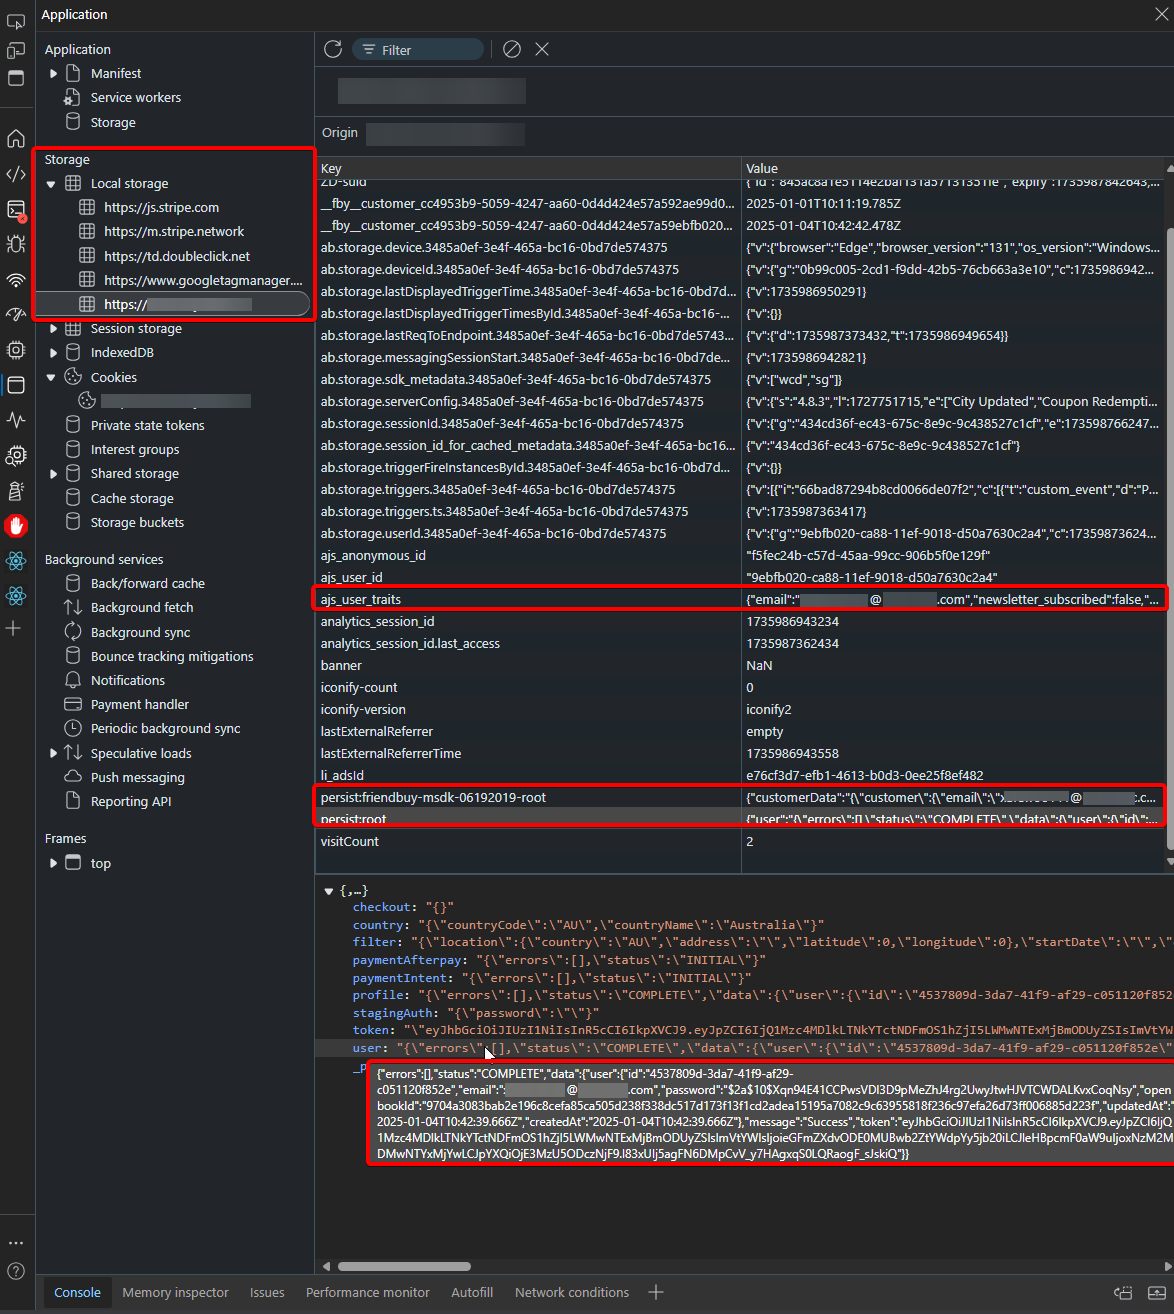
Task: Open the Welcome home icon in activity bar
Action: pyautogui.click(x=16, y=139)
